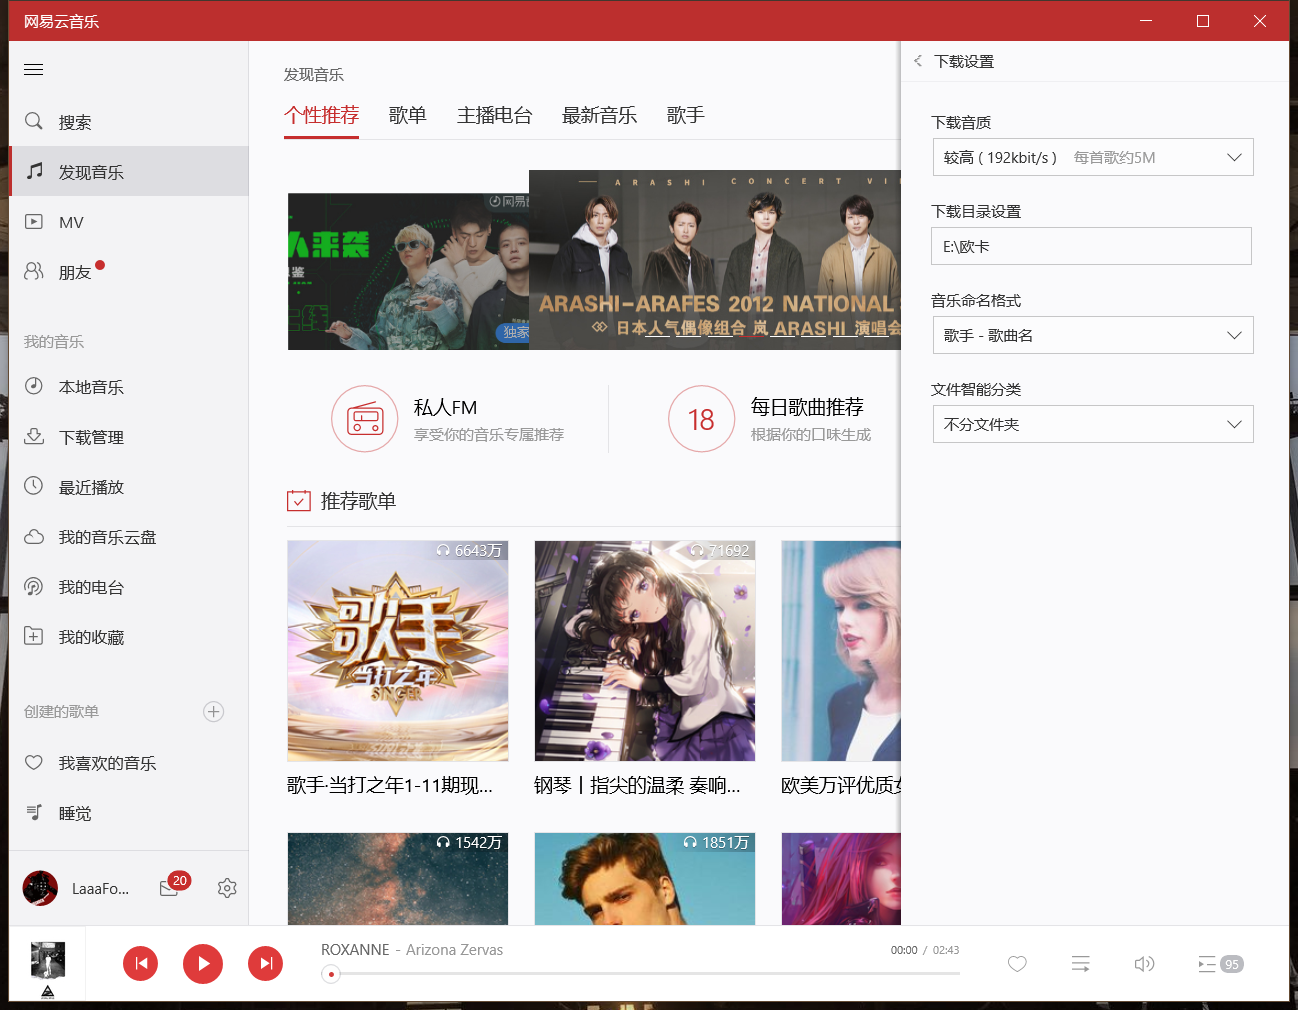Open 我的电台 radio stations
Image resolution: width=1298 pixels, height=1010 pixels.
[x=129, y=587]
